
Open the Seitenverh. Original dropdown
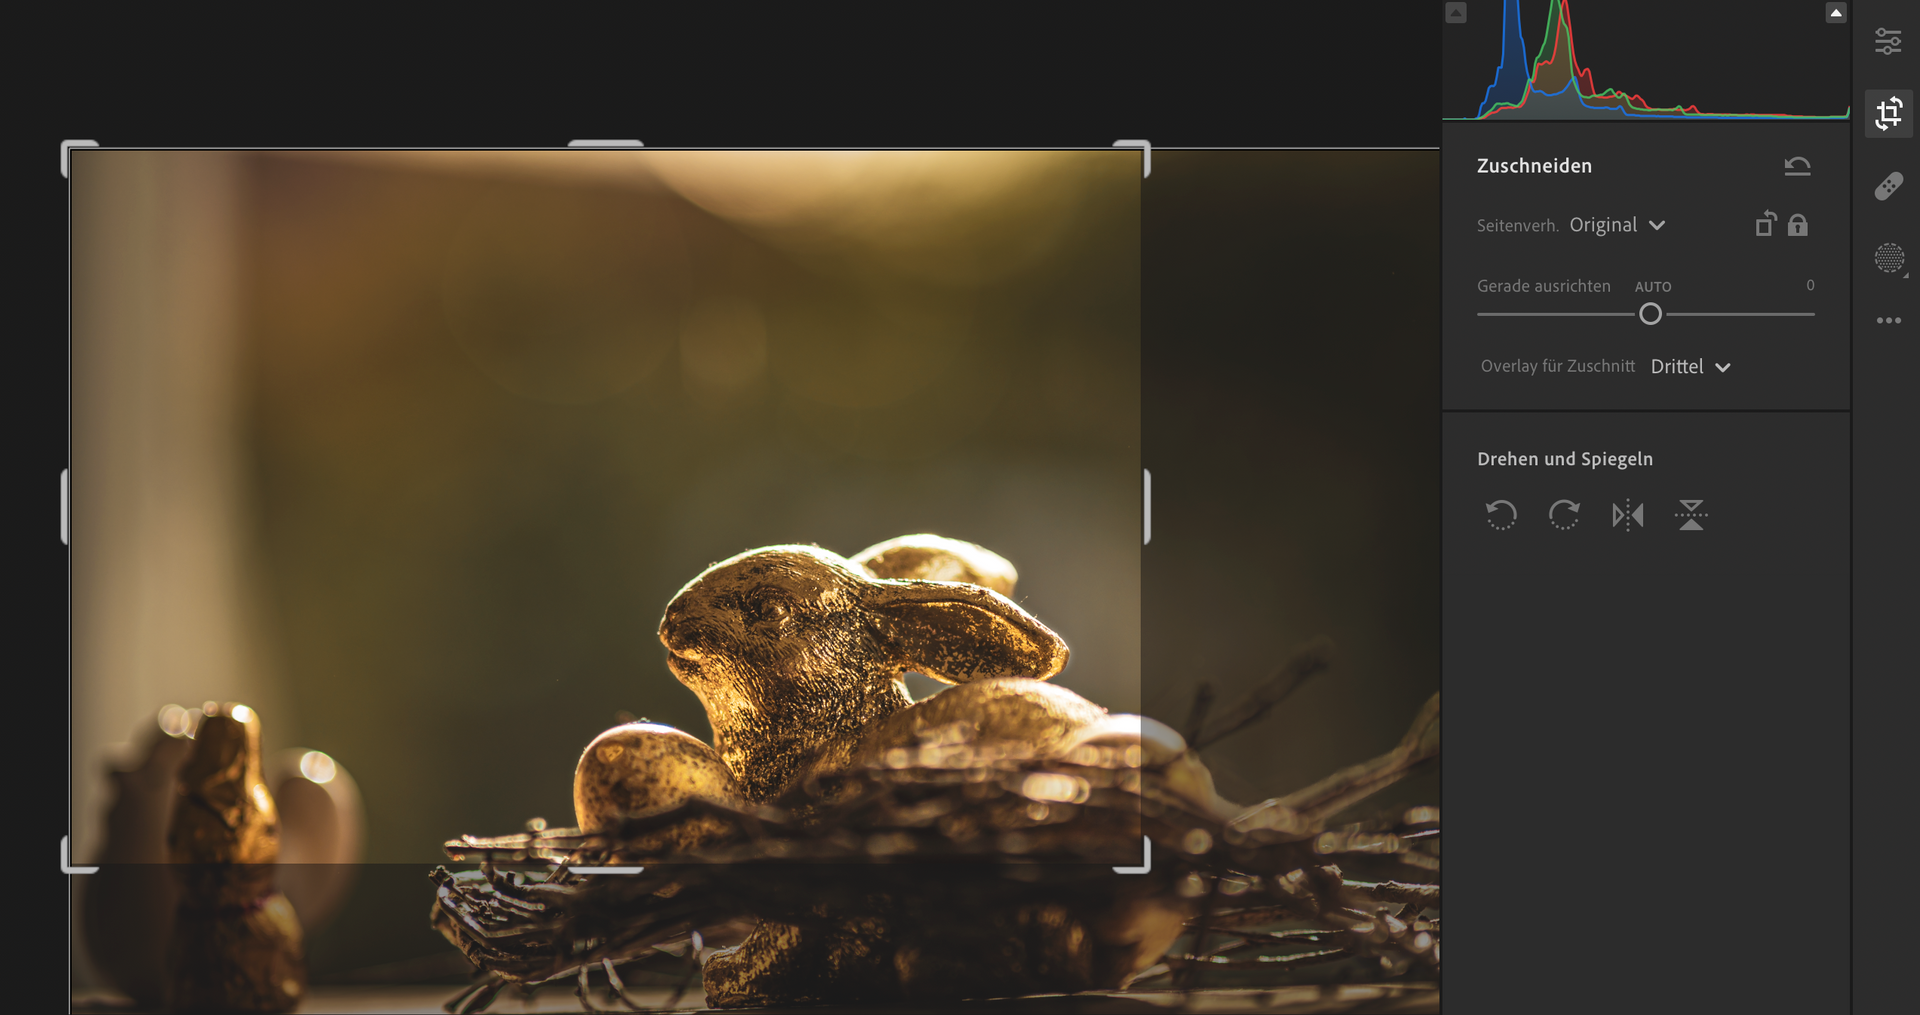[x=1617, y=225]
